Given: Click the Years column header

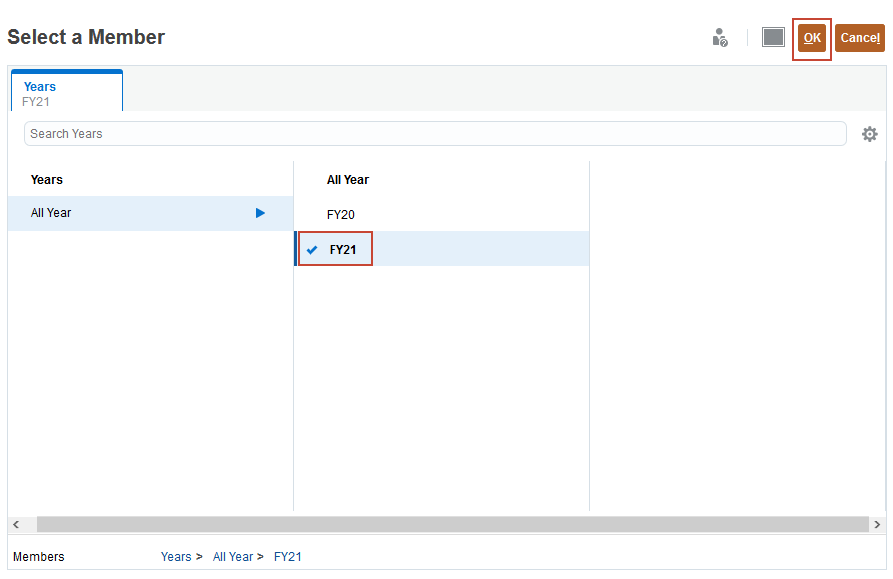Looking at the screenshot, I should (x=47, y=180).
